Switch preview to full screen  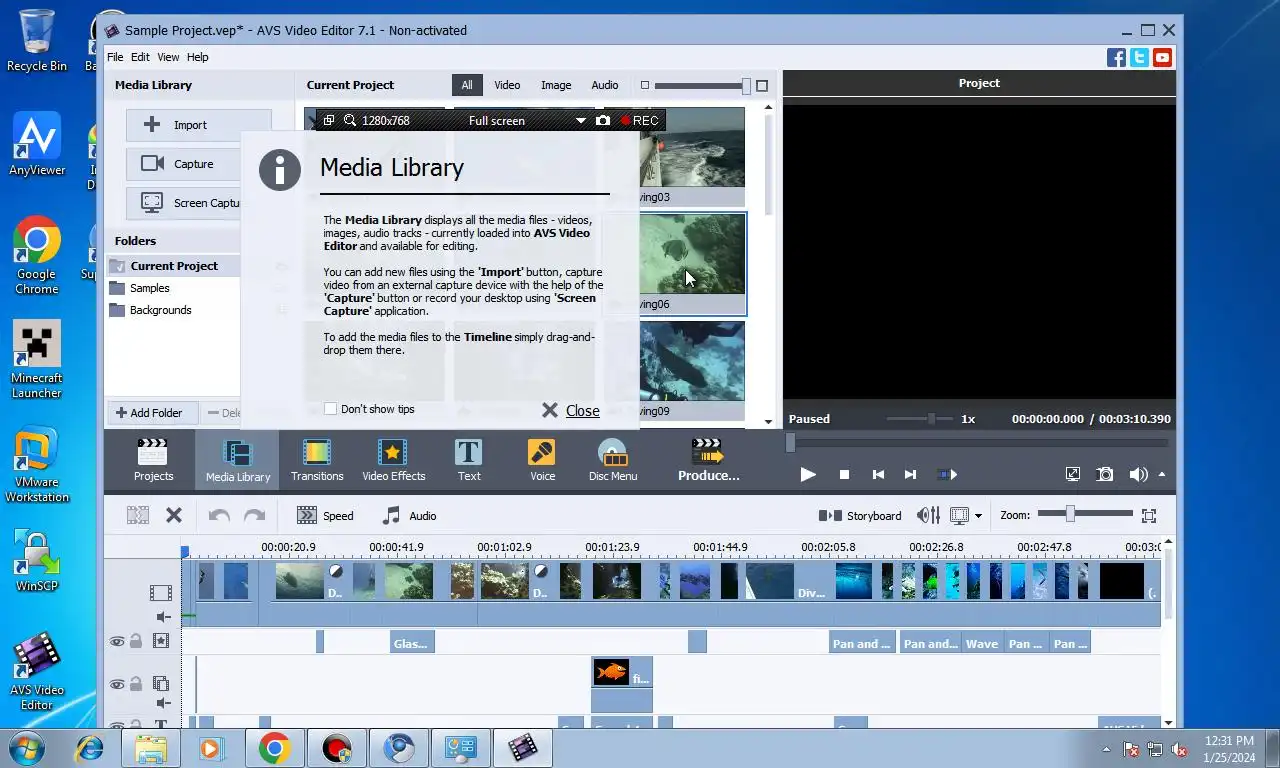coord(1072,475)
